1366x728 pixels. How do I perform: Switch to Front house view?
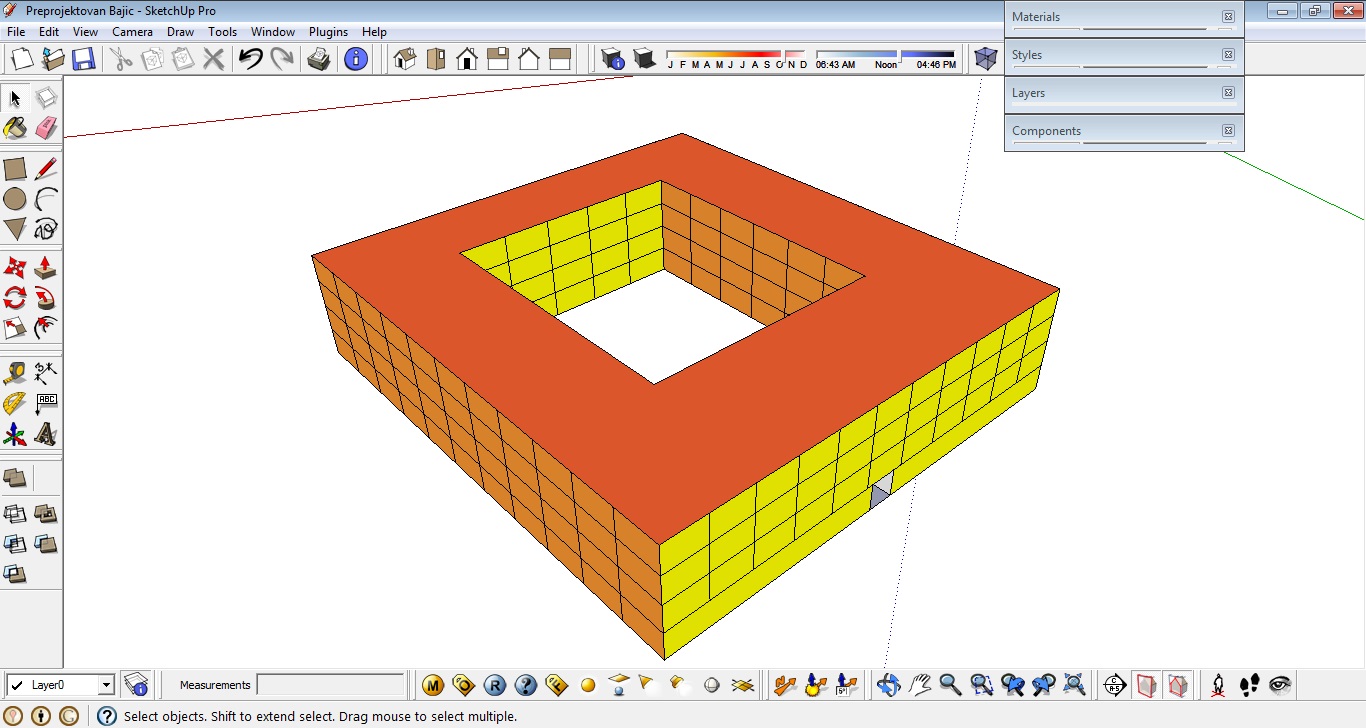coord(467,59)
